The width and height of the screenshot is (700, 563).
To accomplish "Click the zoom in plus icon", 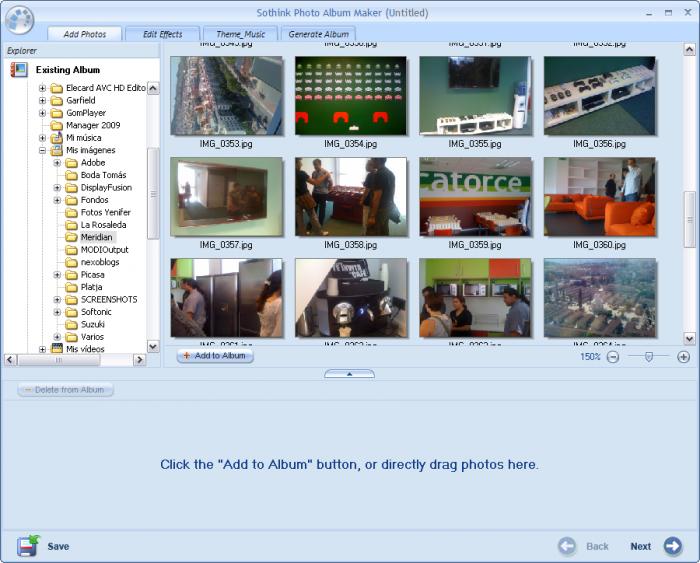I will [x=683, y=357].
